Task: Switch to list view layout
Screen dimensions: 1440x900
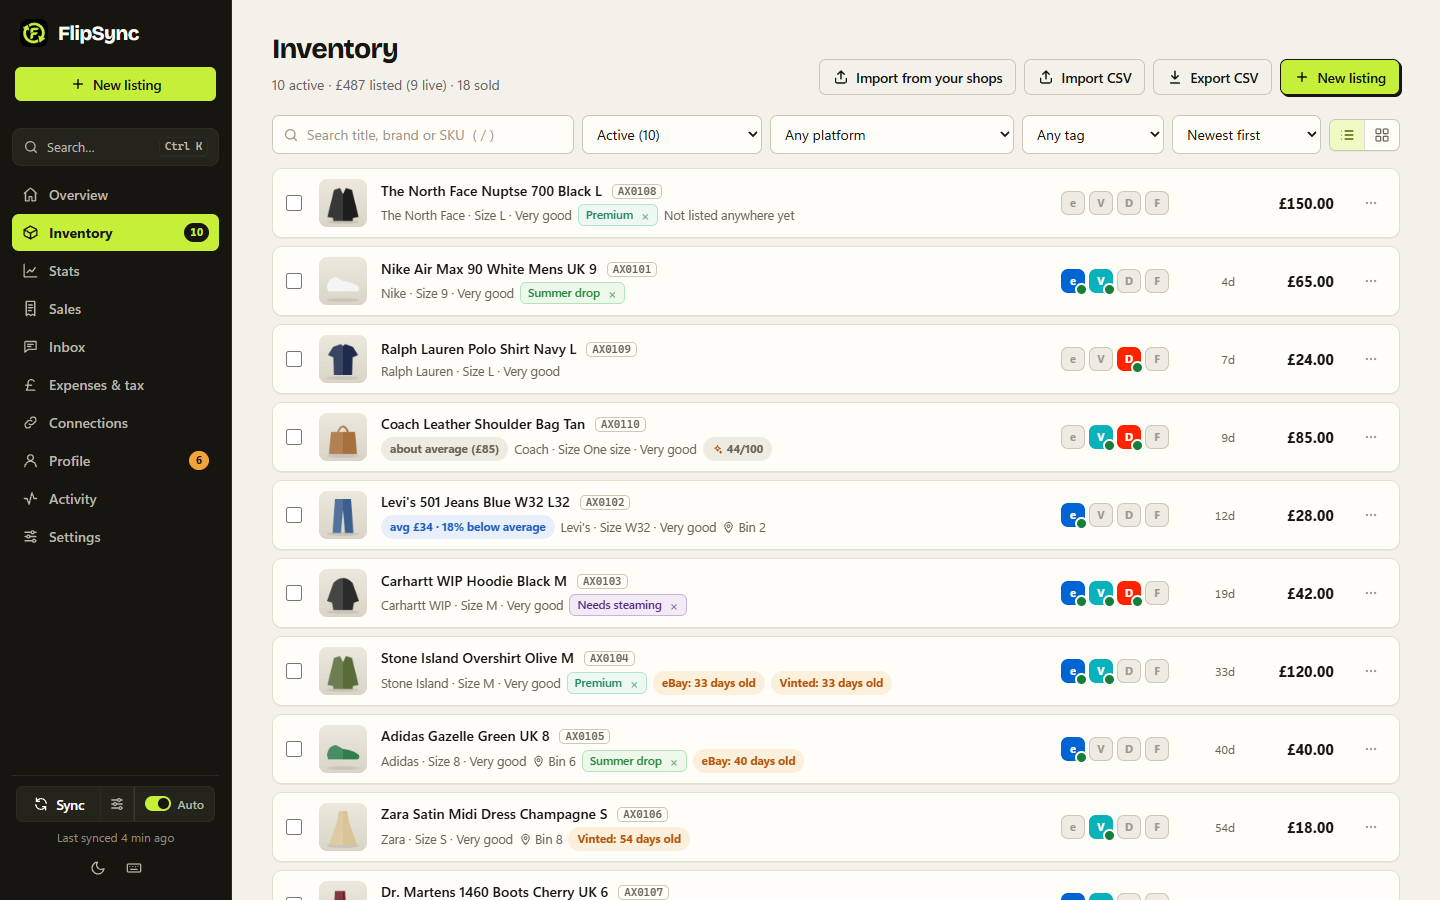Action: click(1347, 135)
